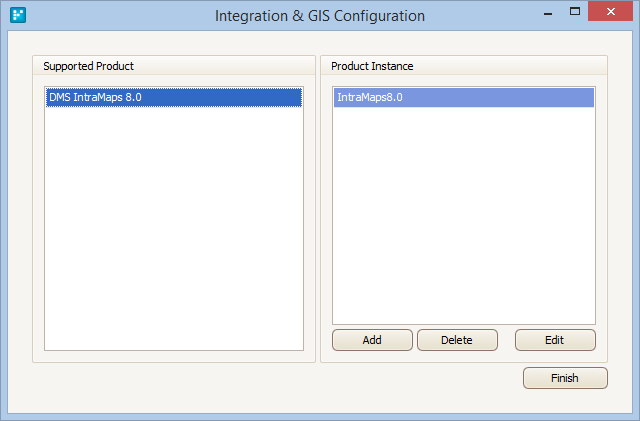Edit the selected product instance
640x421 pixels.
pos(555,340)
